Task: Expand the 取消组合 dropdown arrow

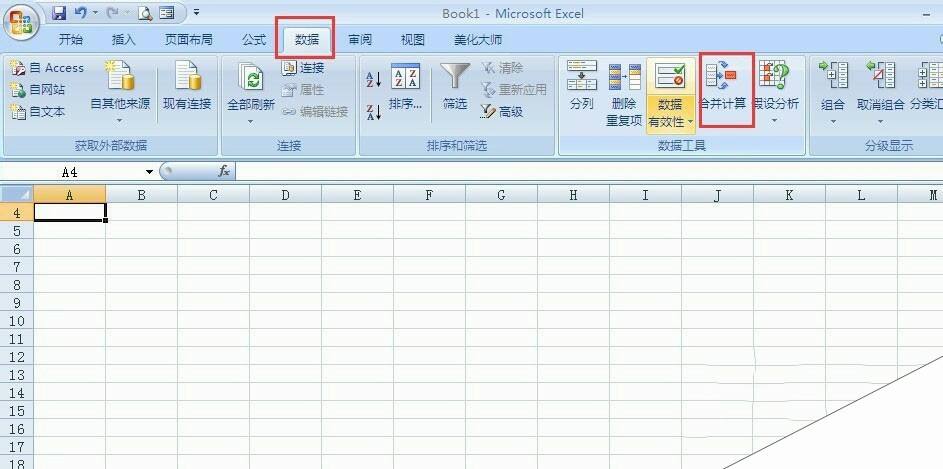Action: point(880,121)
